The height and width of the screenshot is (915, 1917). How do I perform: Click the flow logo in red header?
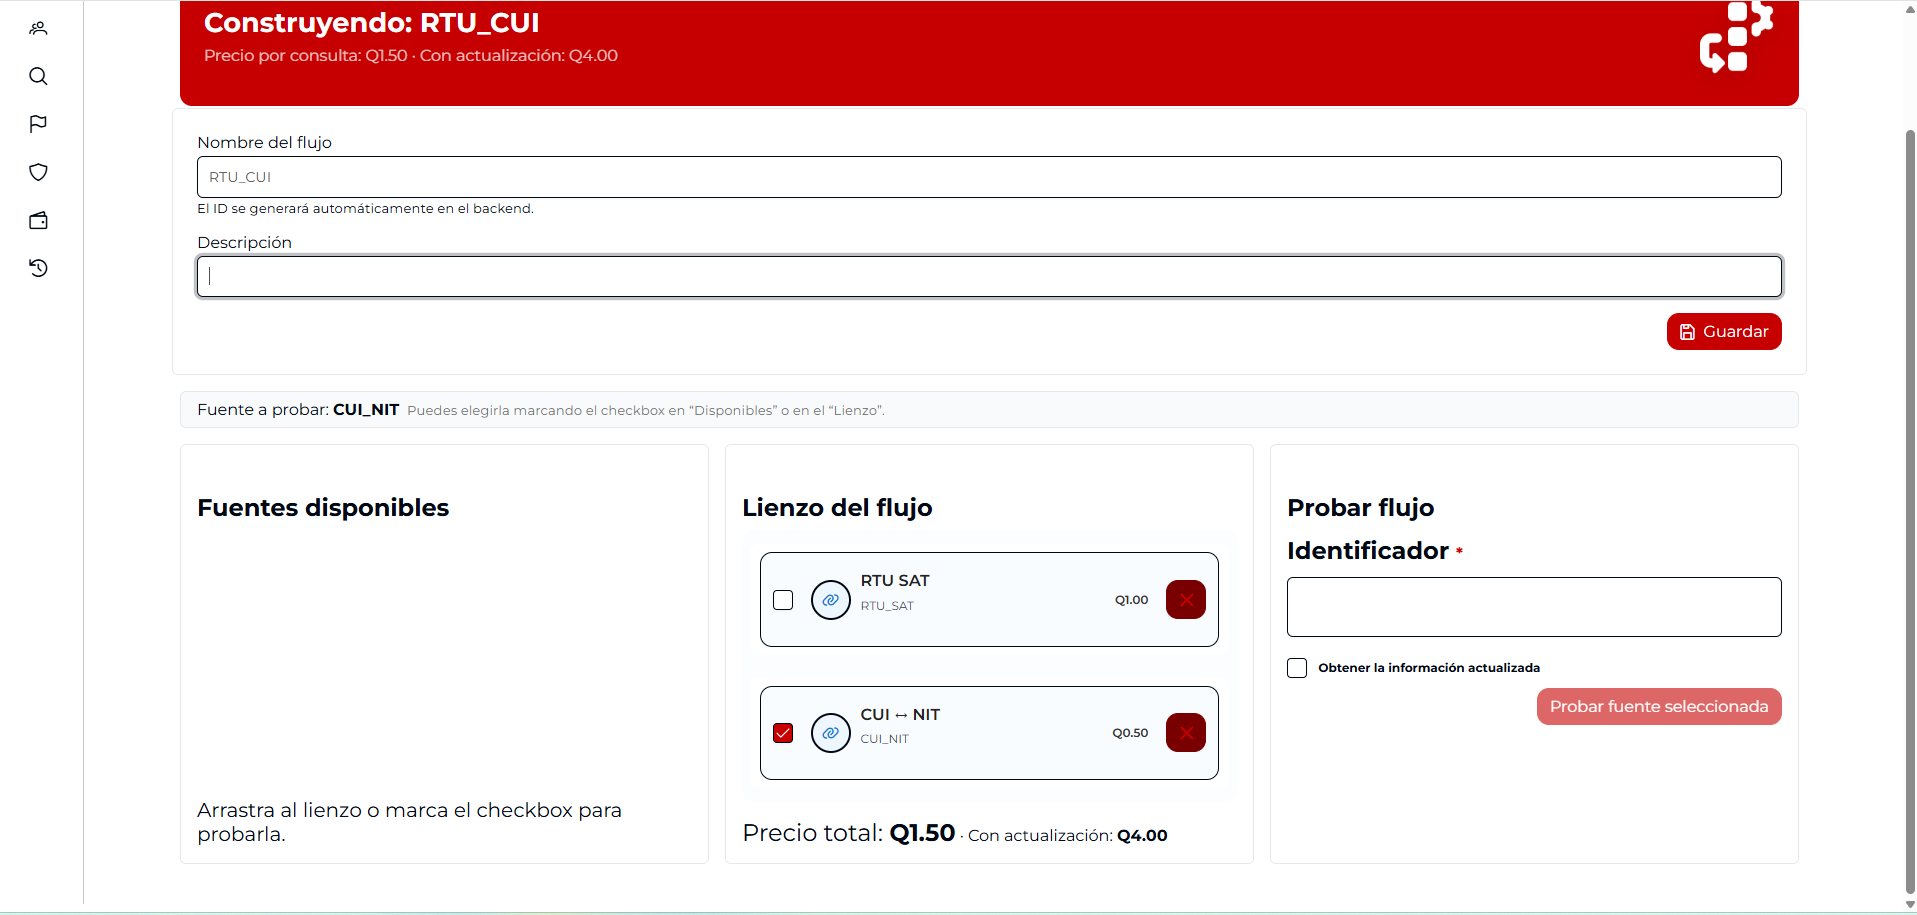click(x=1735, y=38)
